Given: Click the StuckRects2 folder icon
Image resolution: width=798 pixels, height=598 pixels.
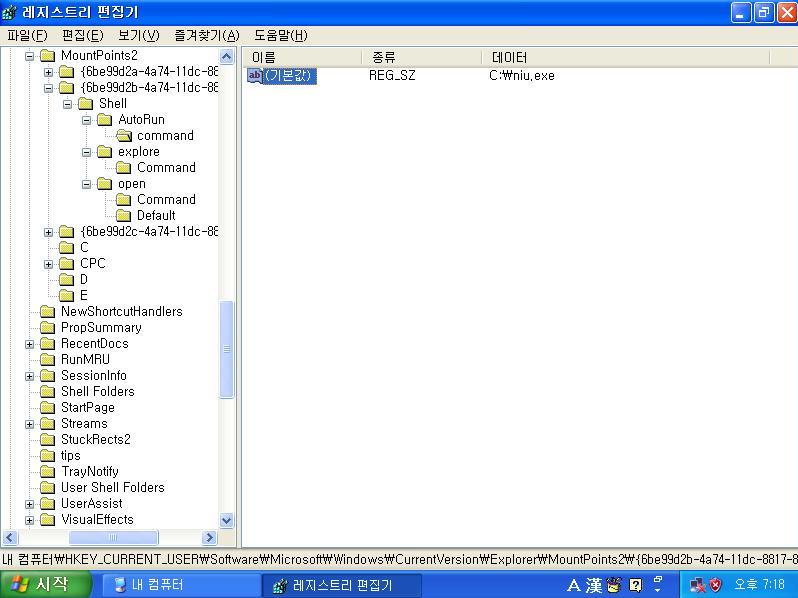Looking at the screenshot, I should (47, 440).
